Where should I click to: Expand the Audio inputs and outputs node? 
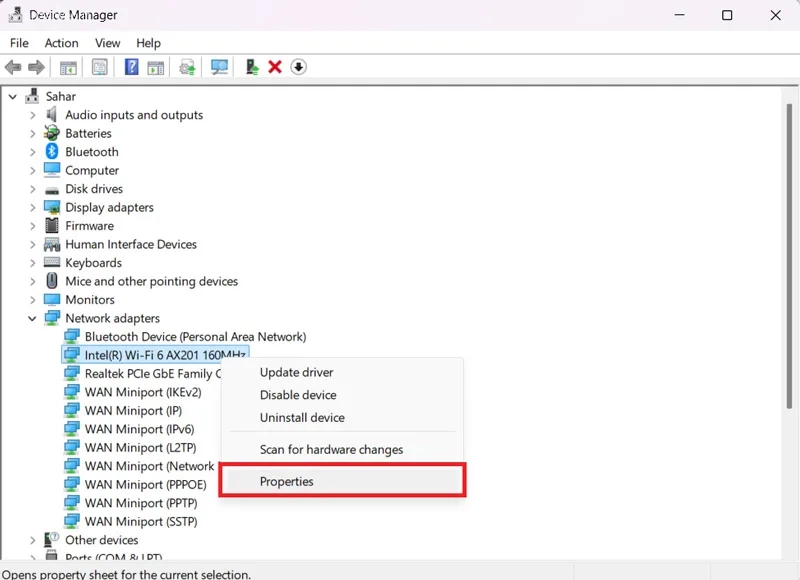tap(32, 115)
